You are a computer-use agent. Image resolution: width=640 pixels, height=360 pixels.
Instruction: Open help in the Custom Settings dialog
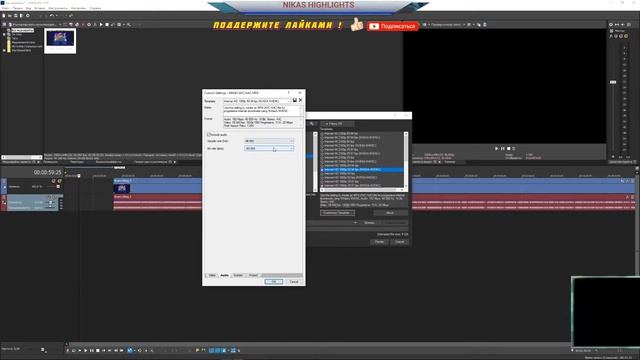[x=288, y=93]
